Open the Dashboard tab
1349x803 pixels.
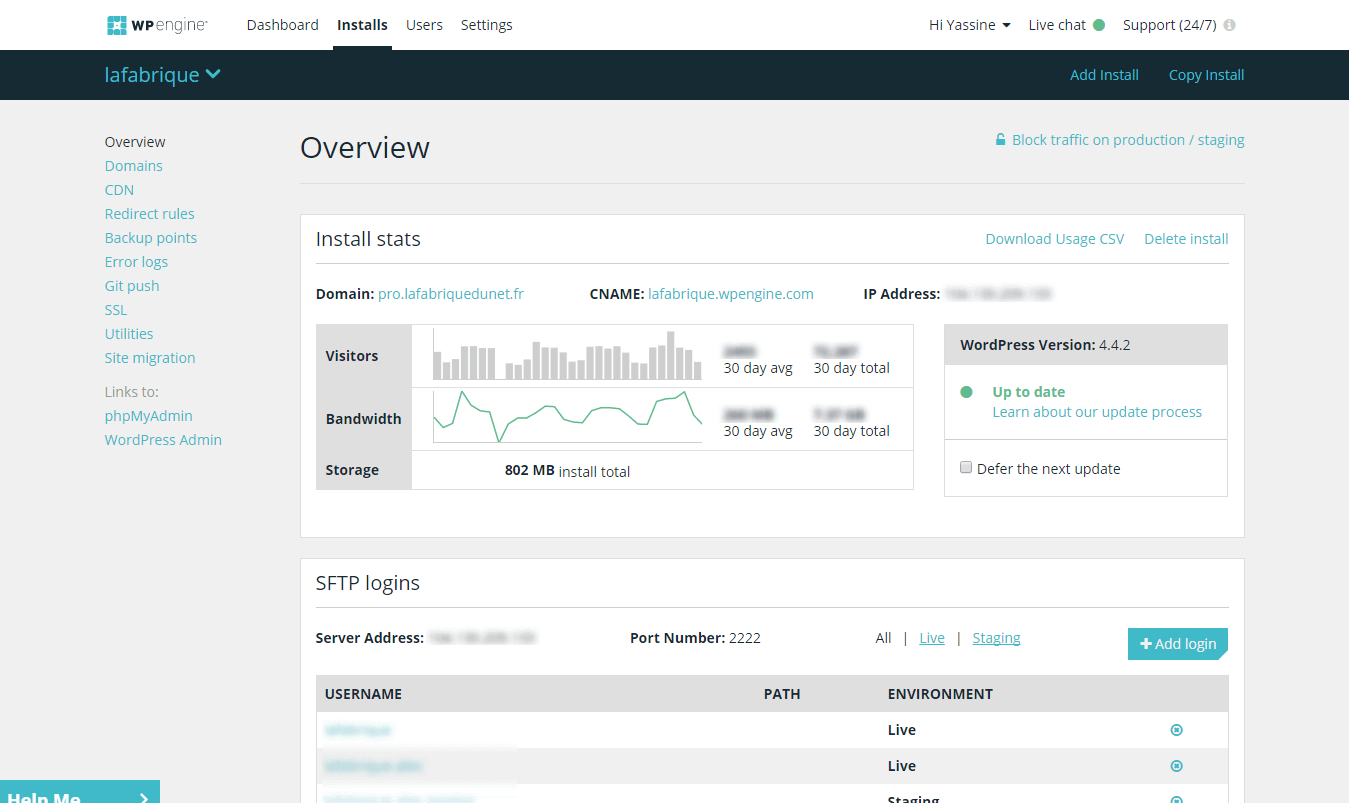(x=283, y=25)
